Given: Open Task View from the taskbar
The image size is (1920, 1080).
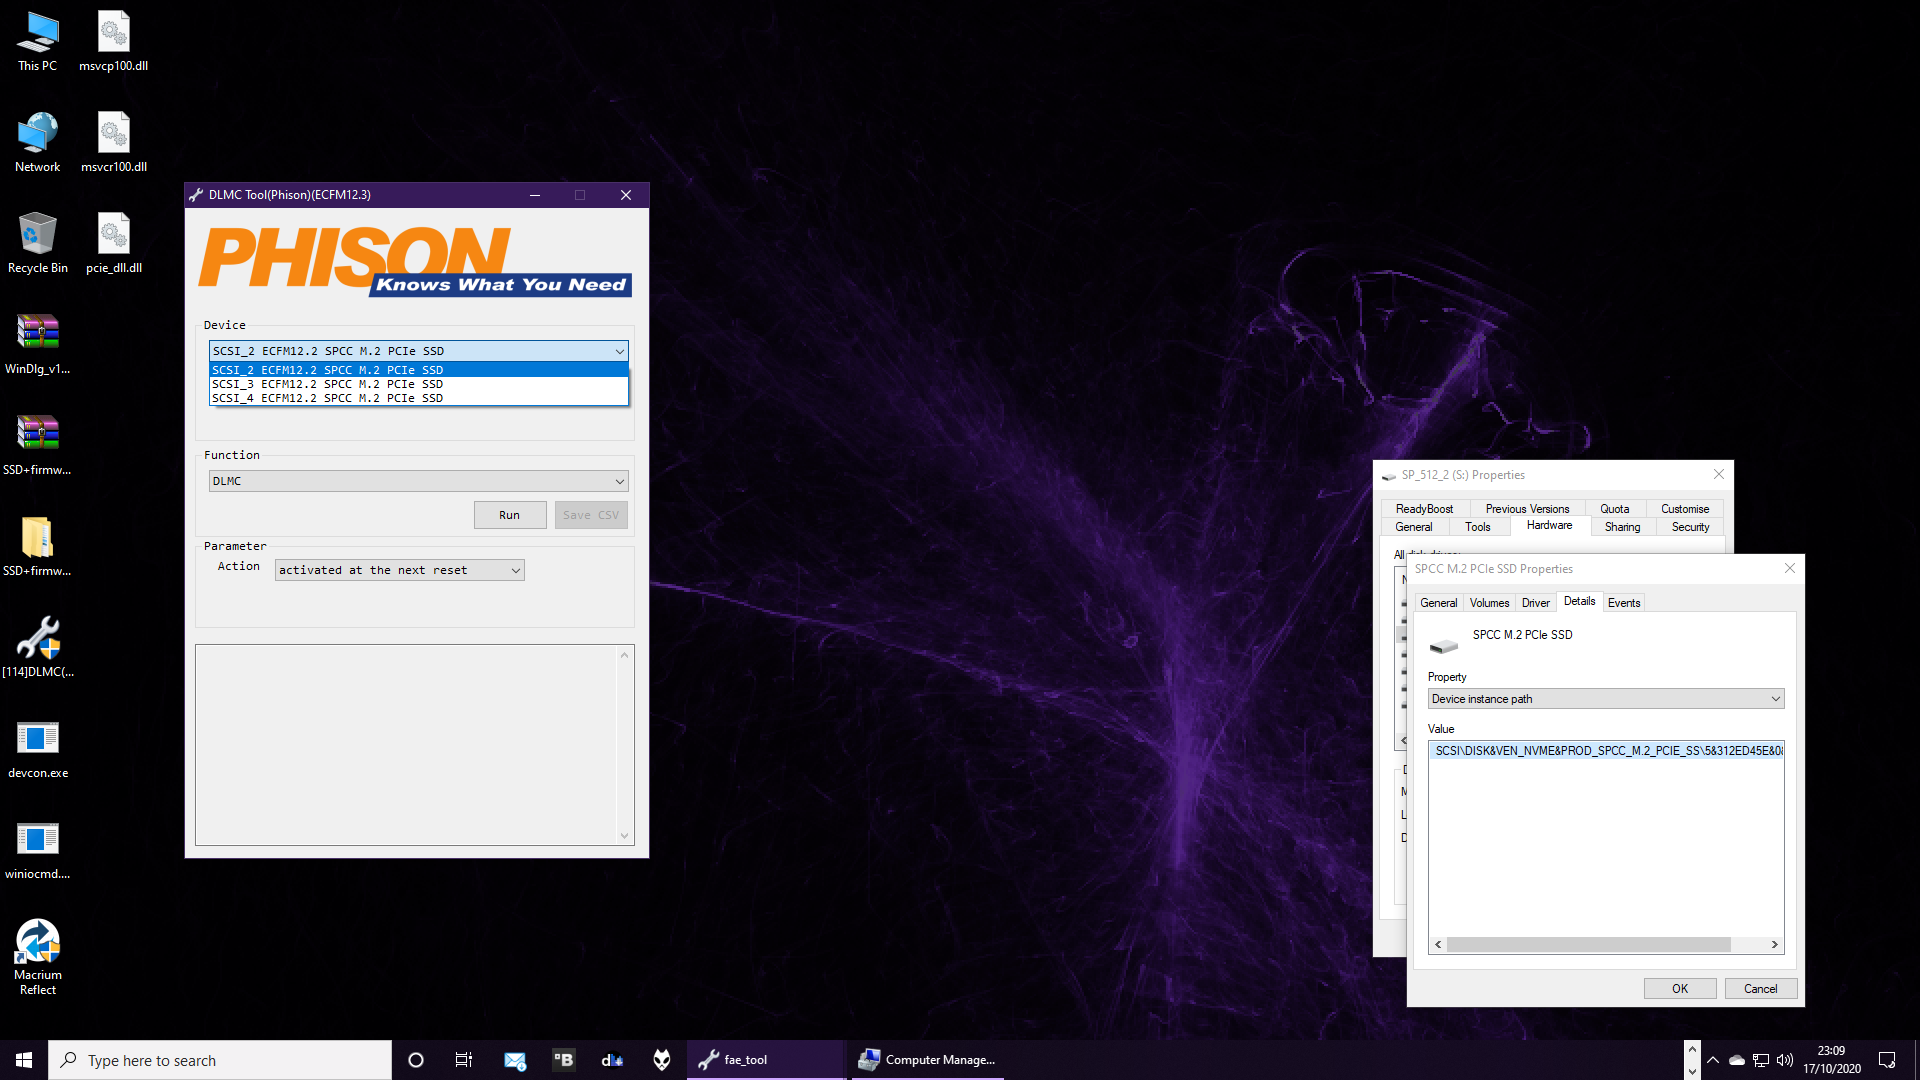Looking at the screenshot, I should coord(464,1060).
